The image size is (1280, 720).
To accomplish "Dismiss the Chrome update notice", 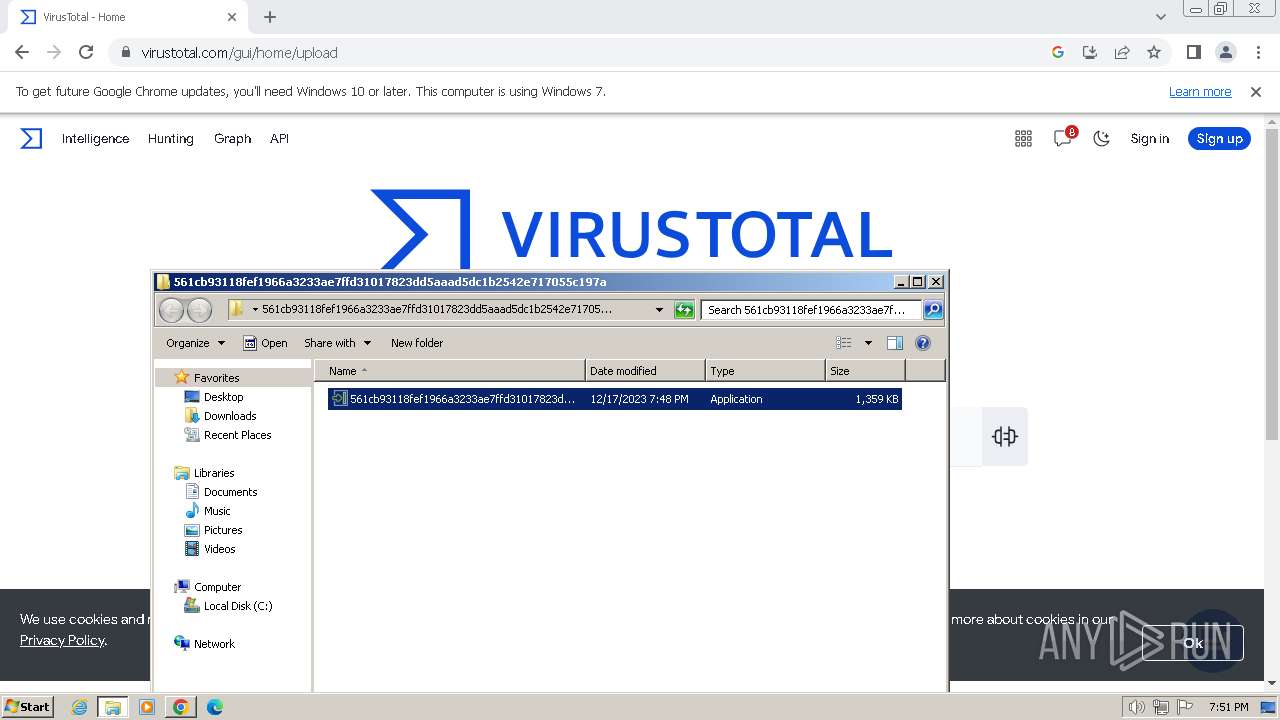I will pyautogui.click(x=1256, y=91).
